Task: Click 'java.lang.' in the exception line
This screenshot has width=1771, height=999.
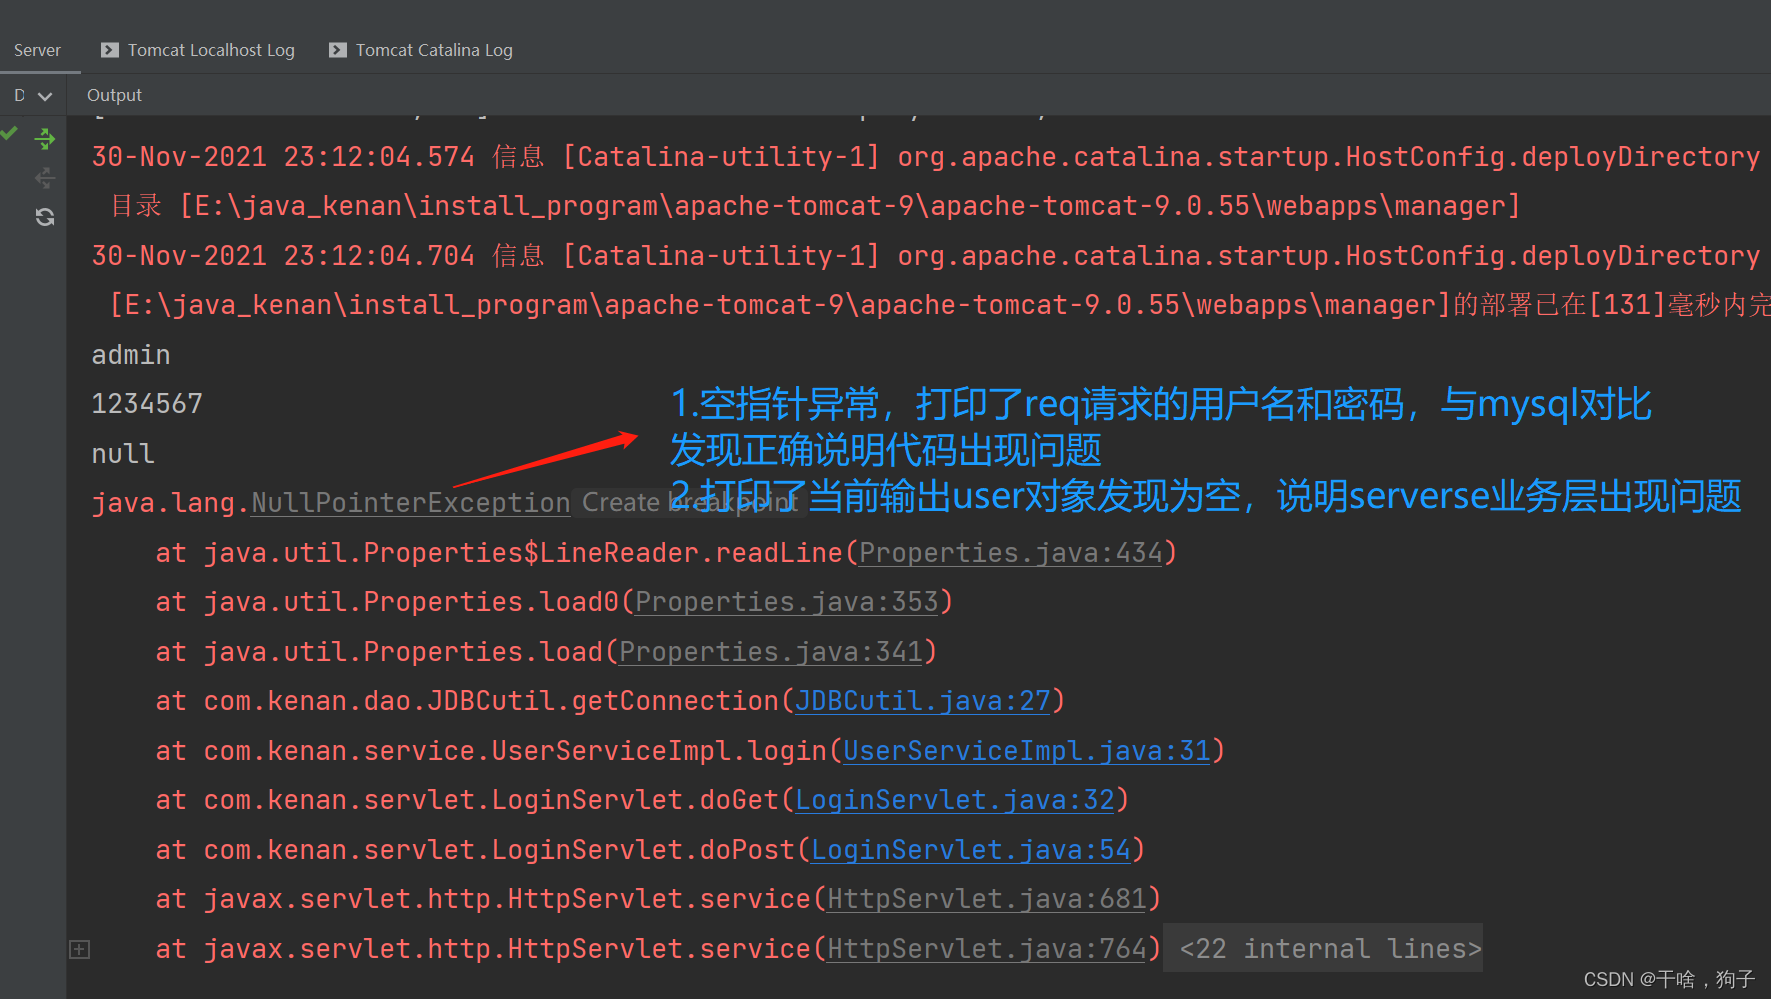Action: [x=171, y=502]
